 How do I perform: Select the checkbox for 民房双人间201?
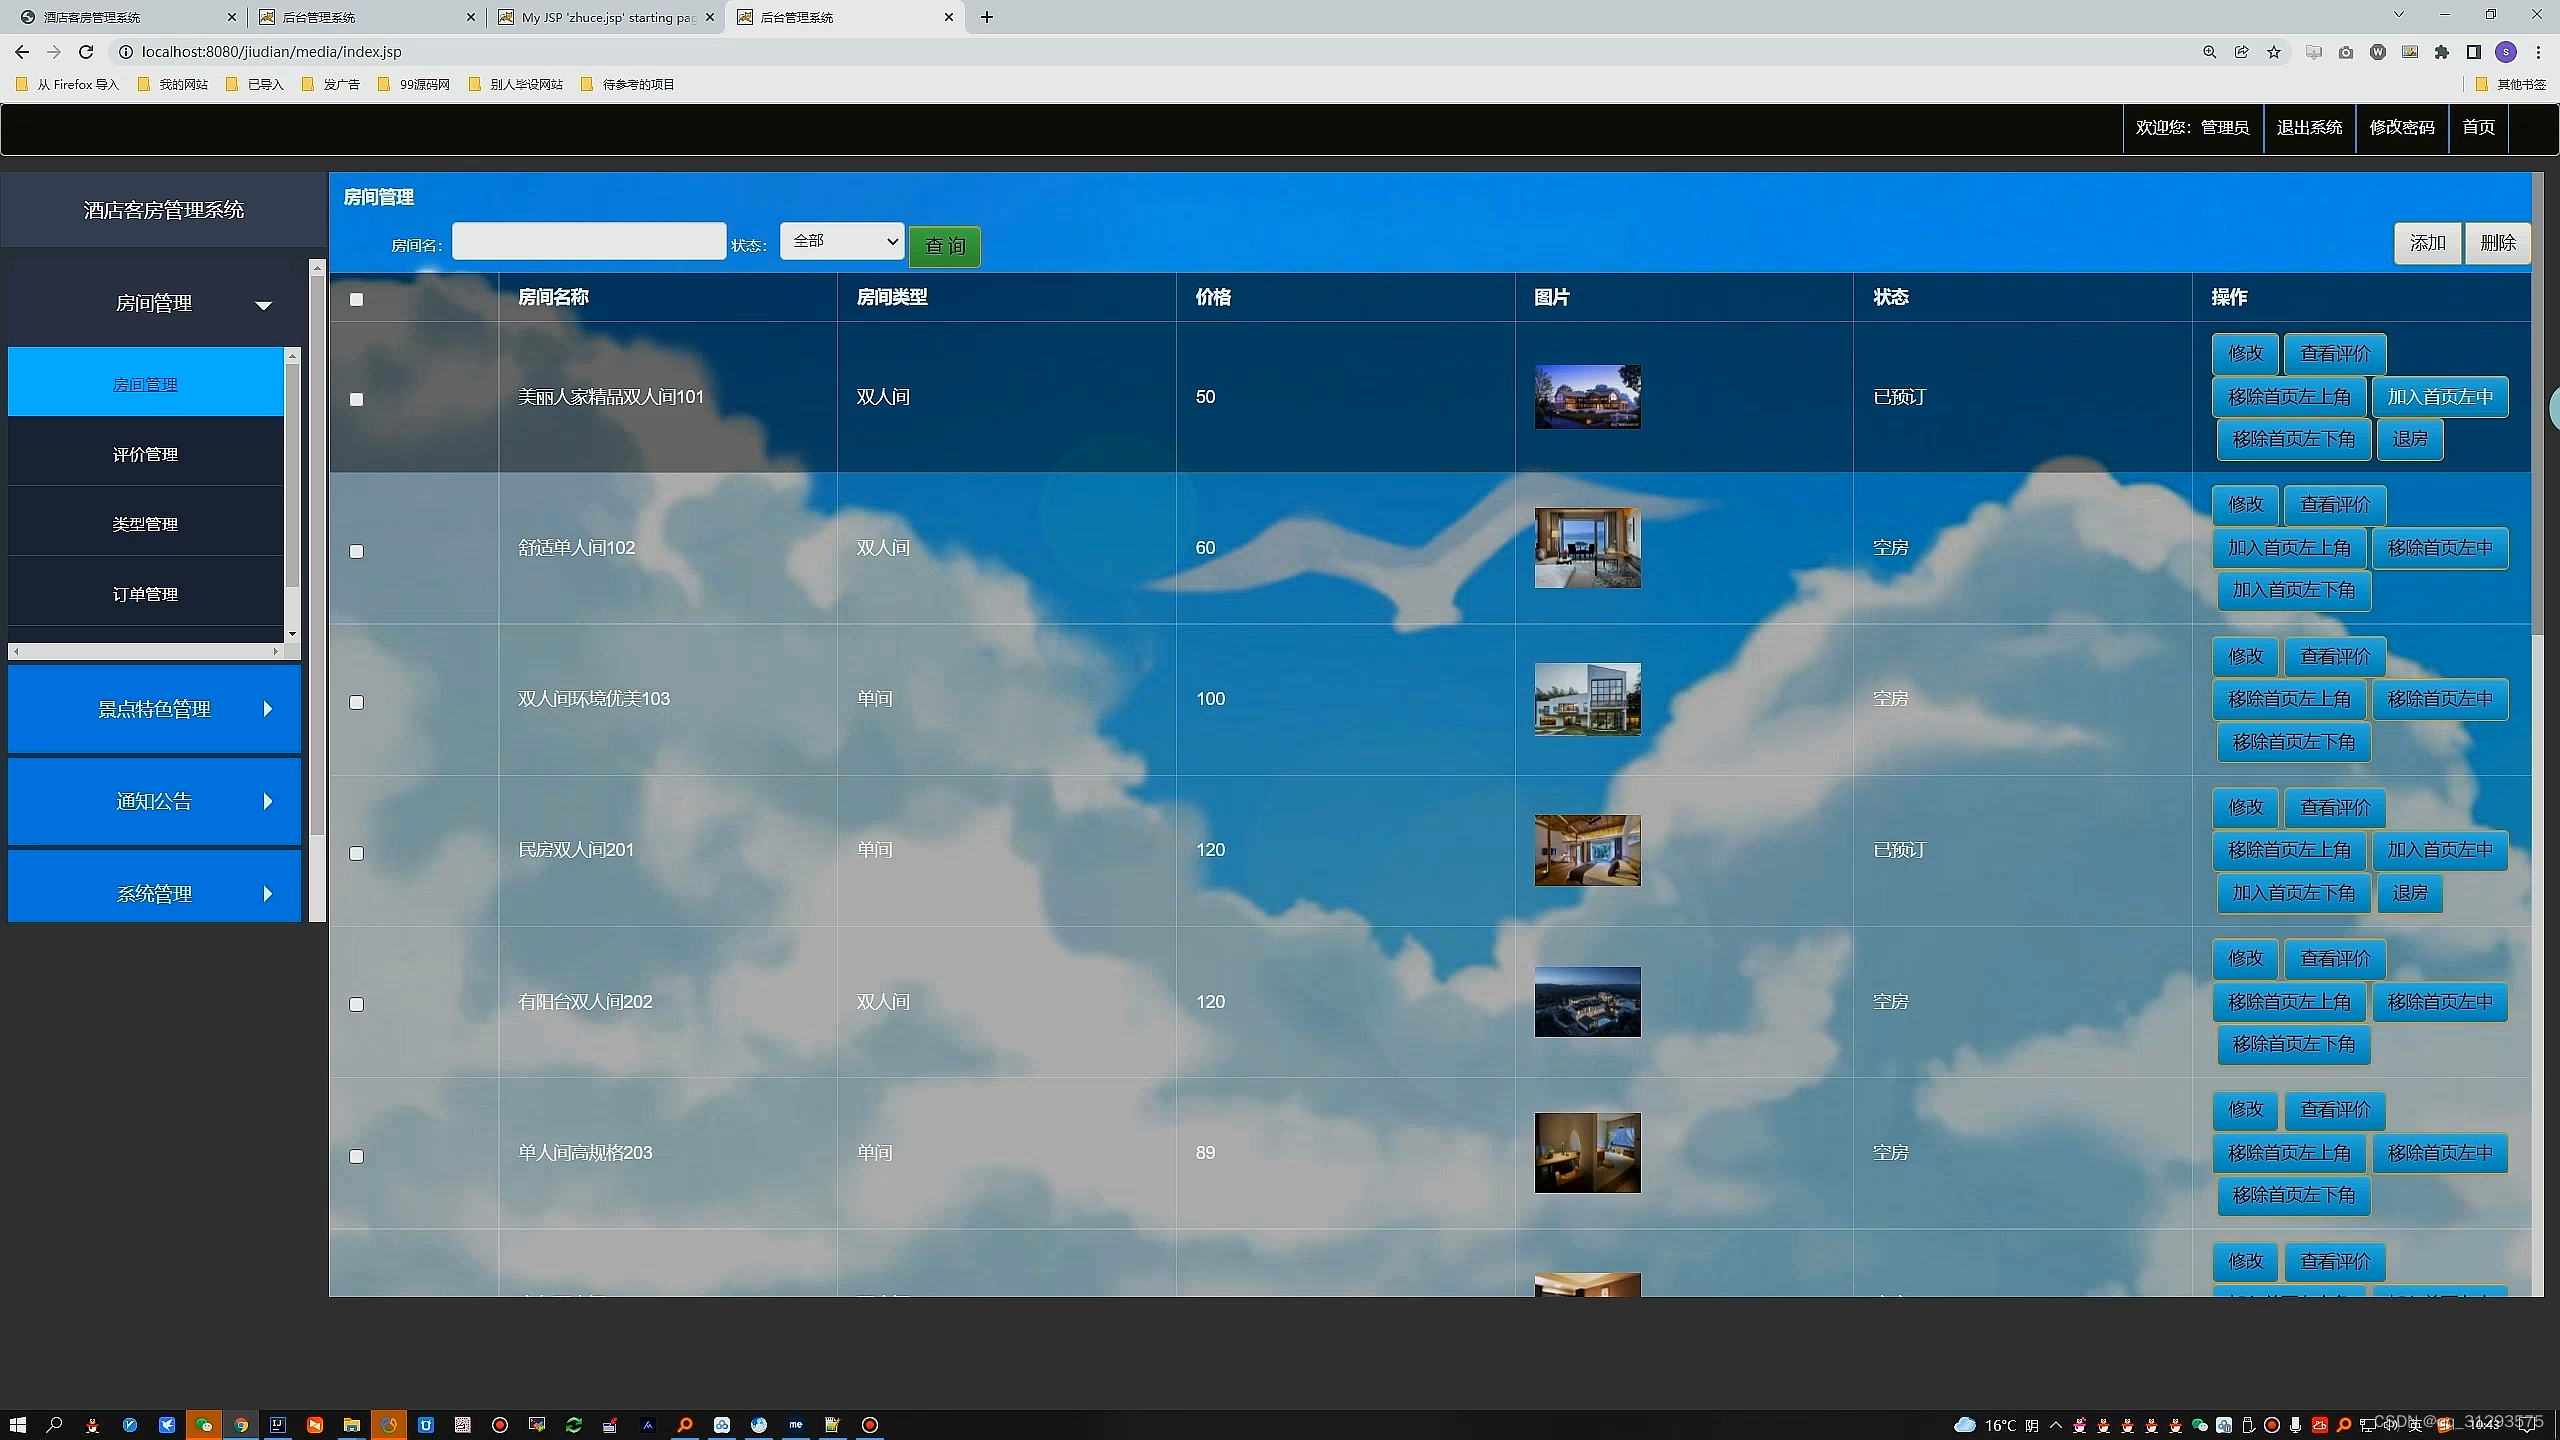pos(356,853)
